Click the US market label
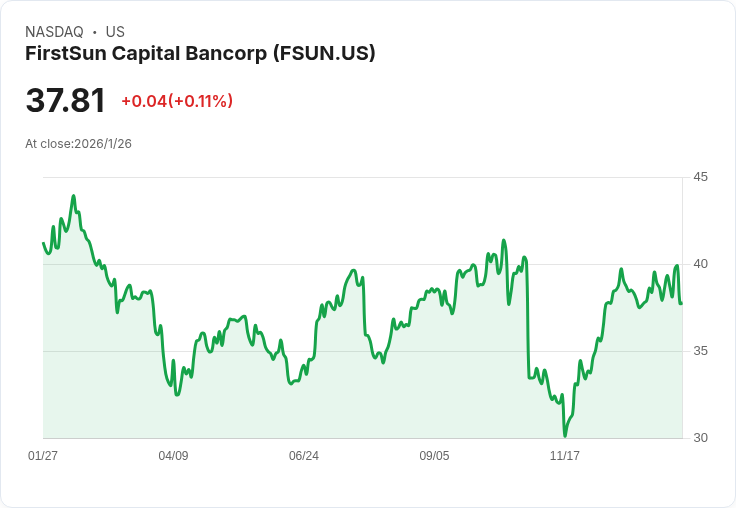736x508 pixels. coord(115,32)
